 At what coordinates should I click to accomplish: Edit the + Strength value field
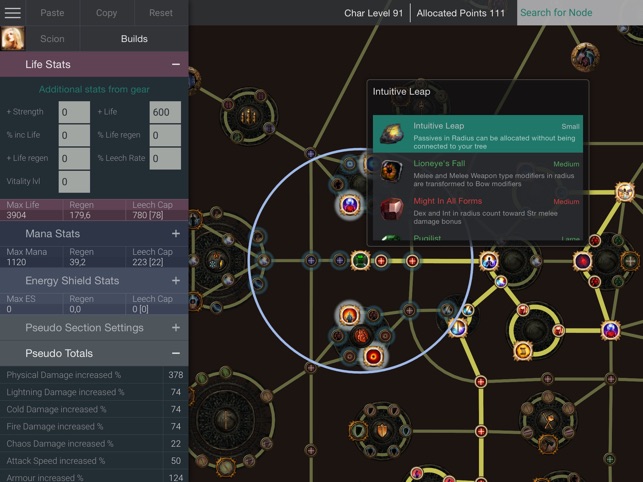pos(74,112)
